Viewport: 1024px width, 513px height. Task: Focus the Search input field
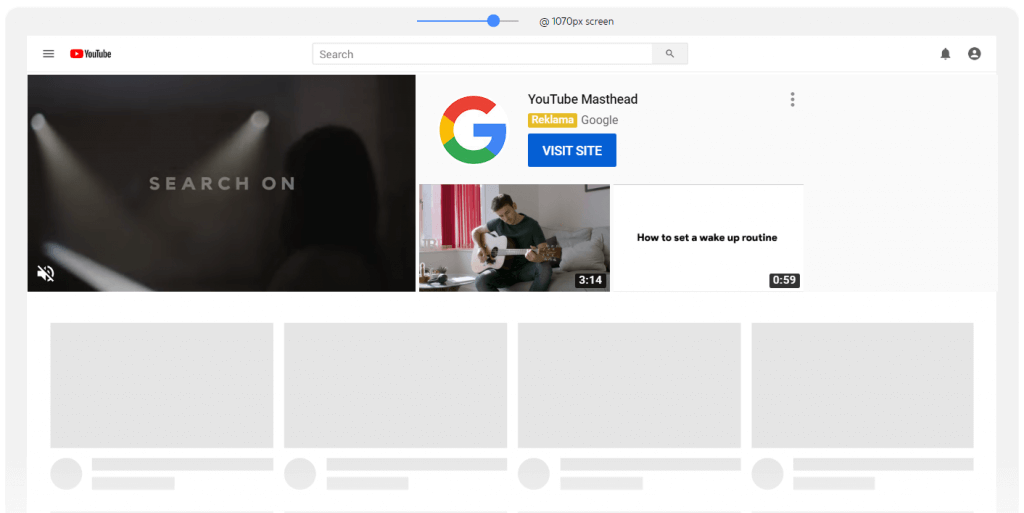482,54
